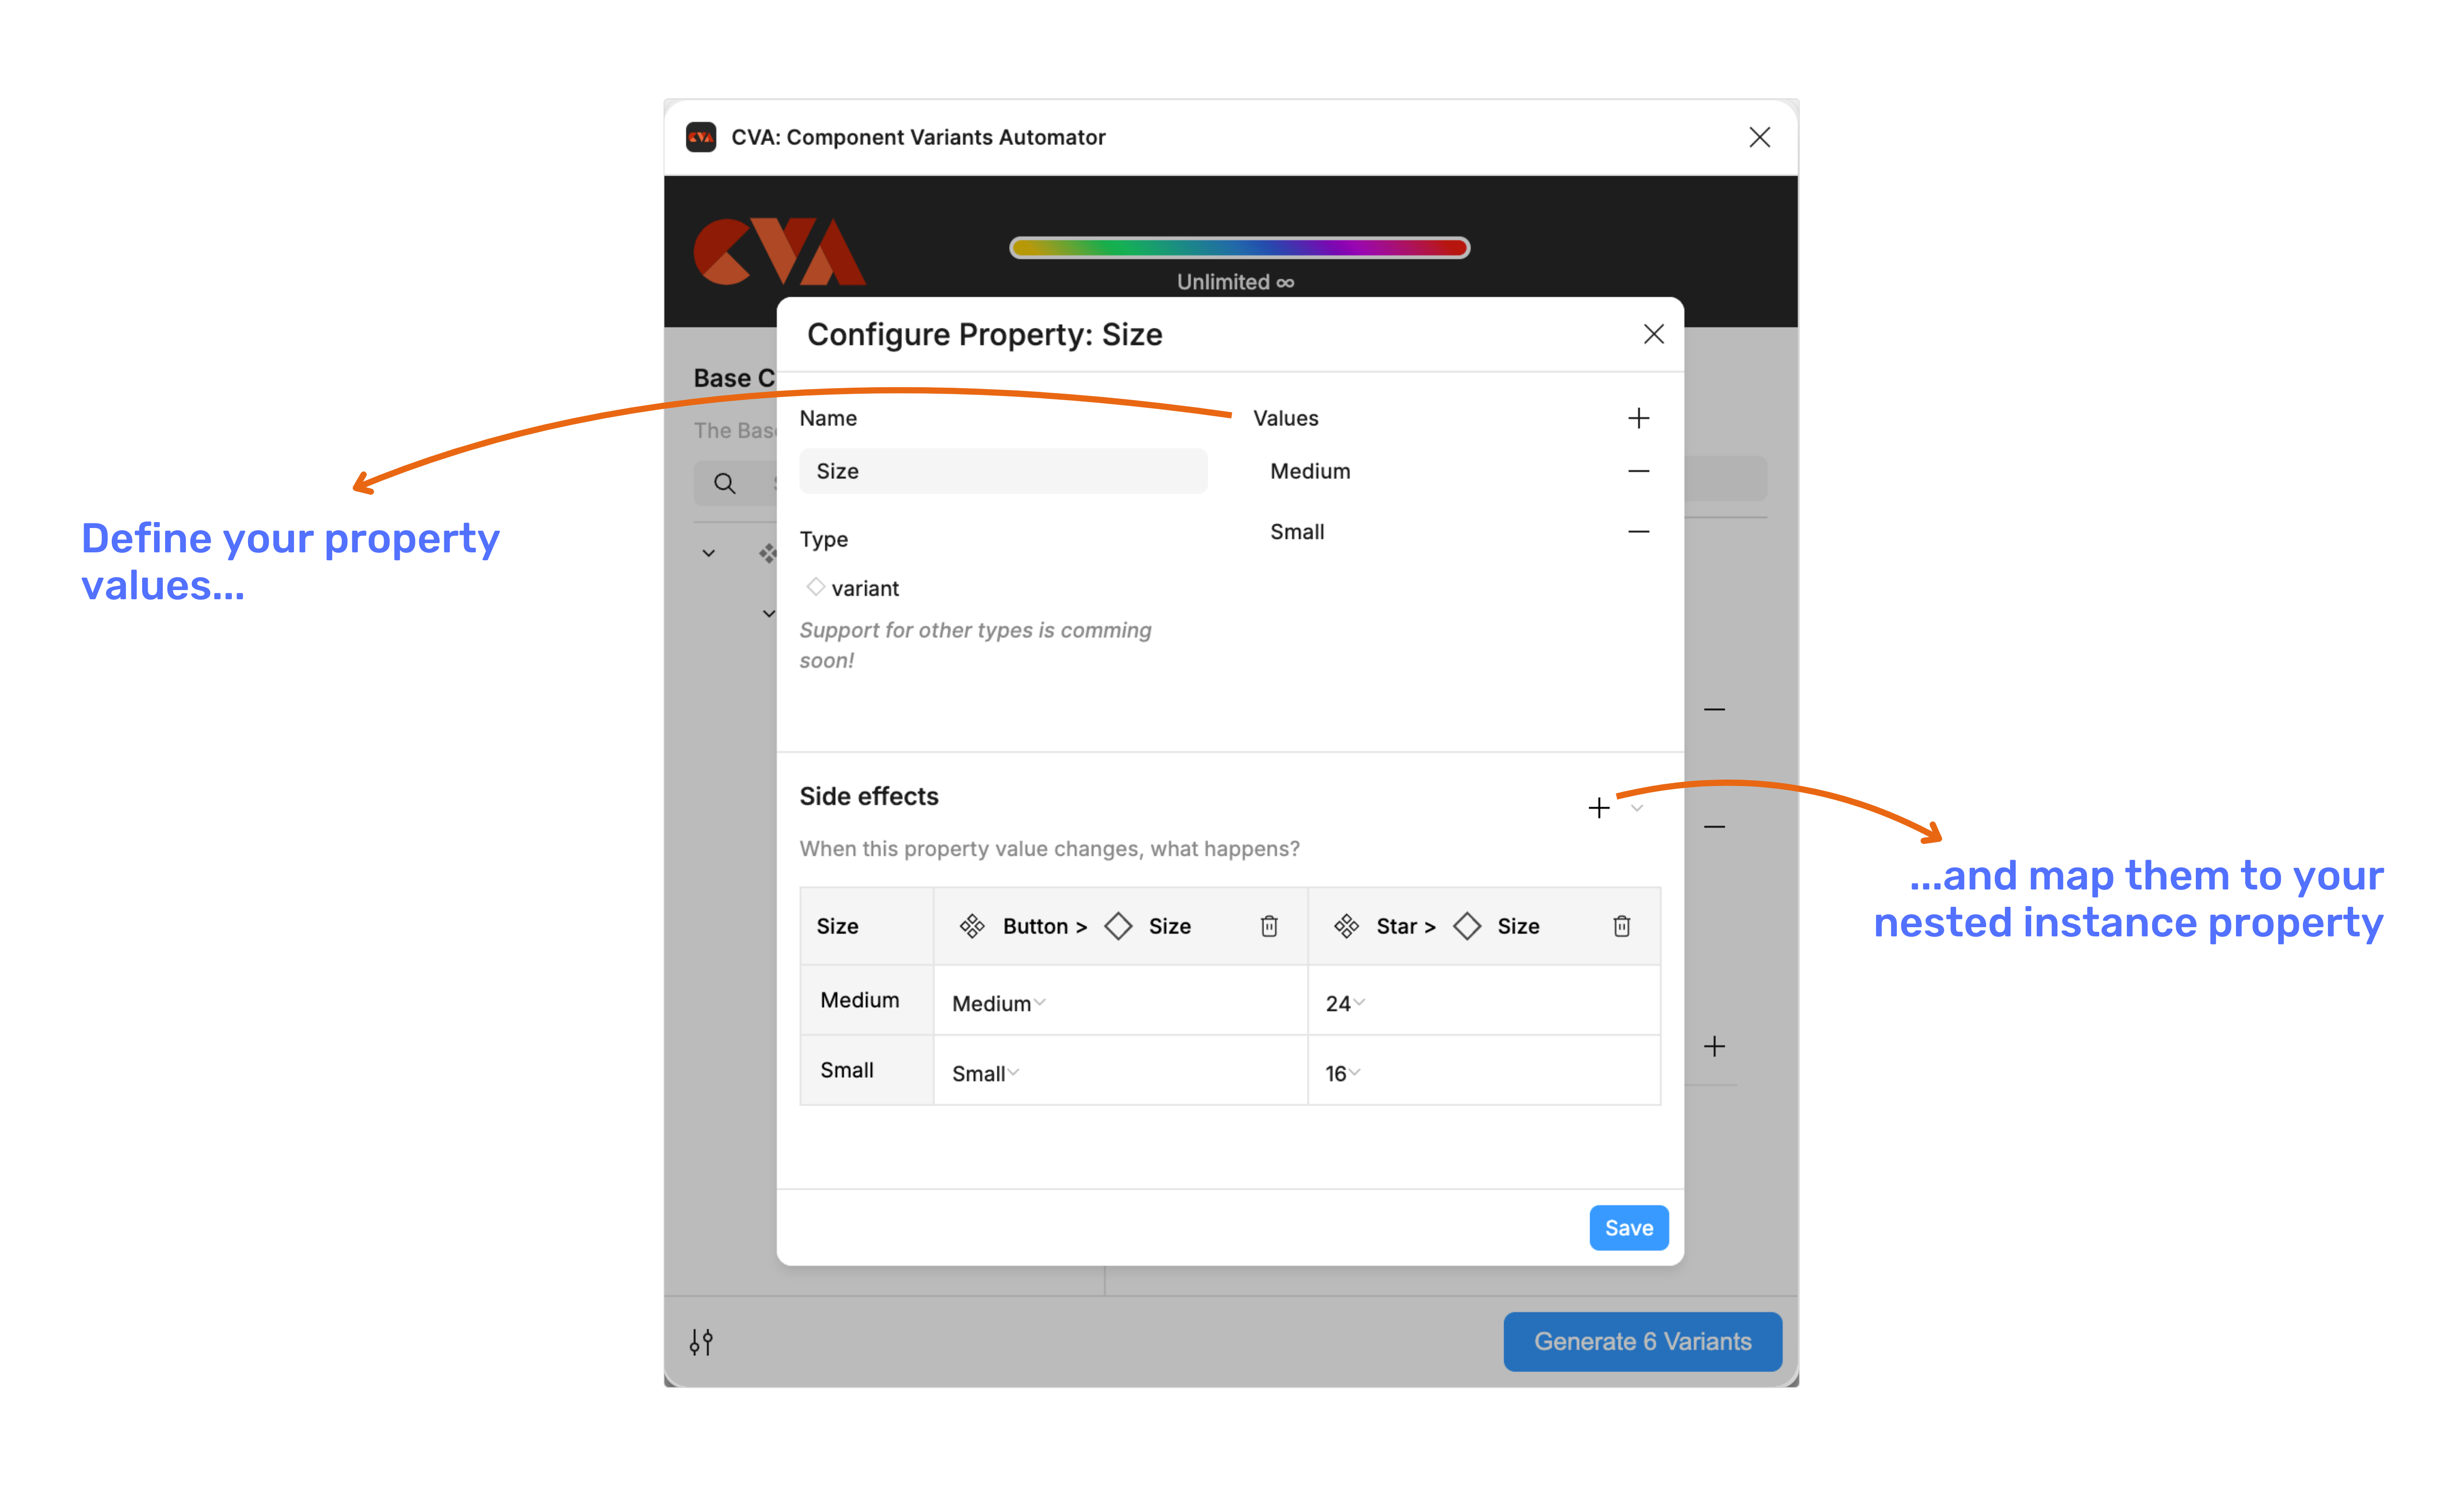Remove the Medium value with minus icon
2464x1486 pixels.
click(1638, 471)
